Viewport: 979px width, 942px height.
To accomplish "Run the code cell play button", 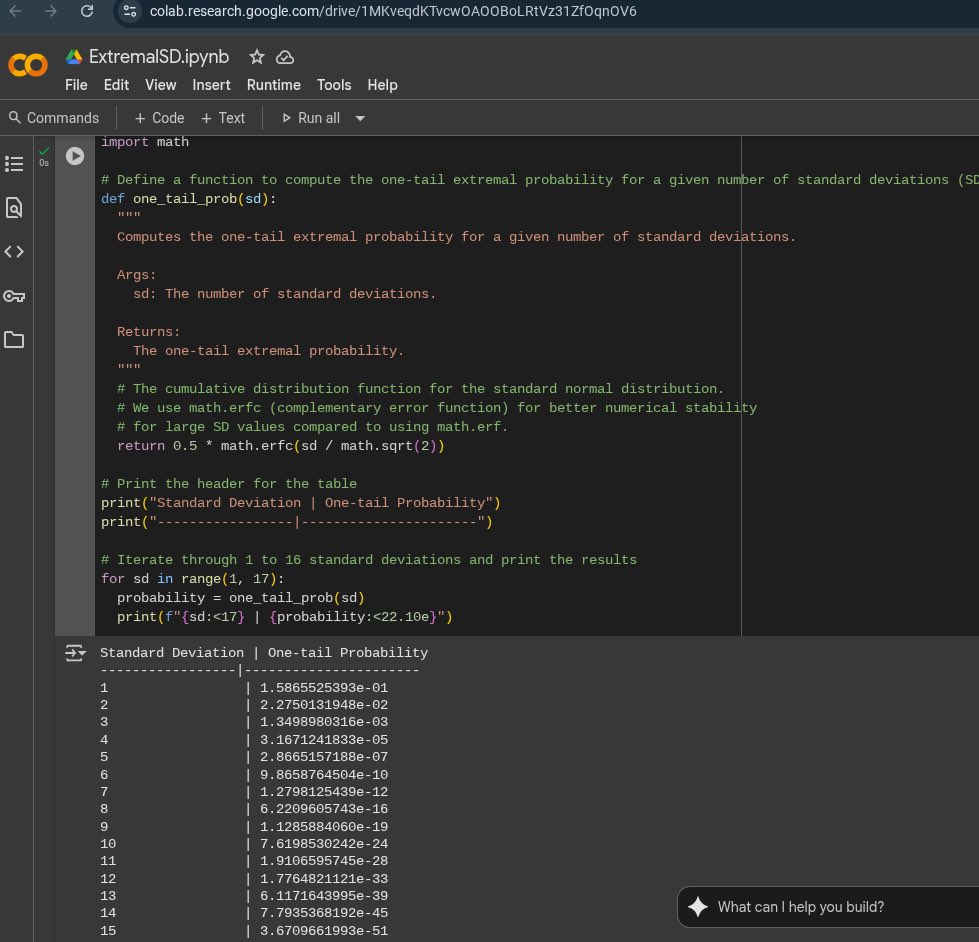I will (75, 155).
